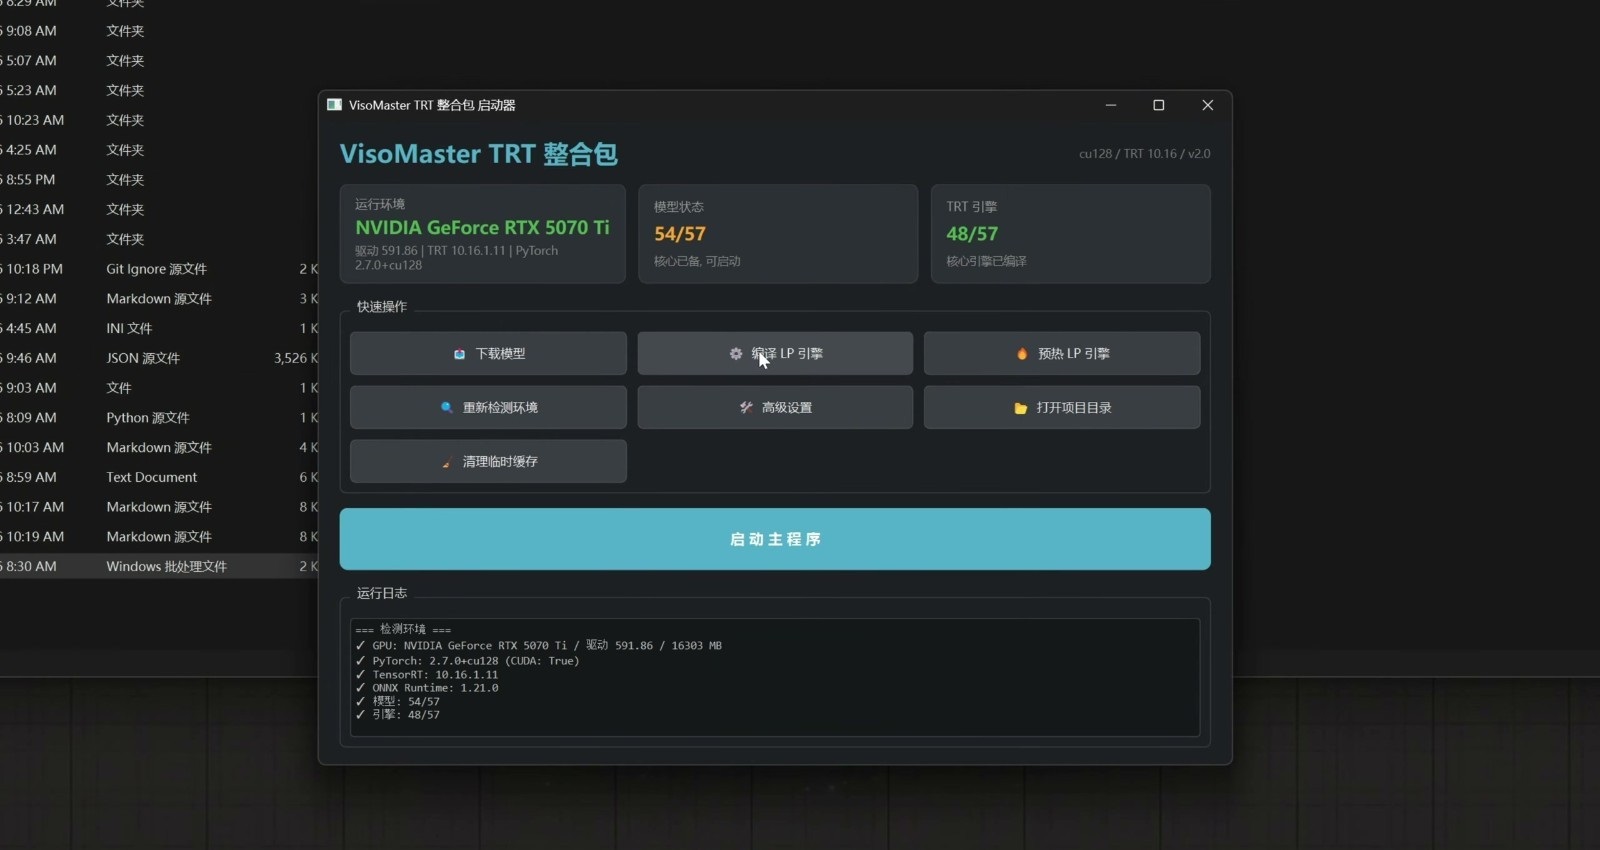The height and width of the screenshot is (850, 1600).
Task: Click the green 48/57 value in TRT 引擎 card
Action: click(x=972, y=234)
